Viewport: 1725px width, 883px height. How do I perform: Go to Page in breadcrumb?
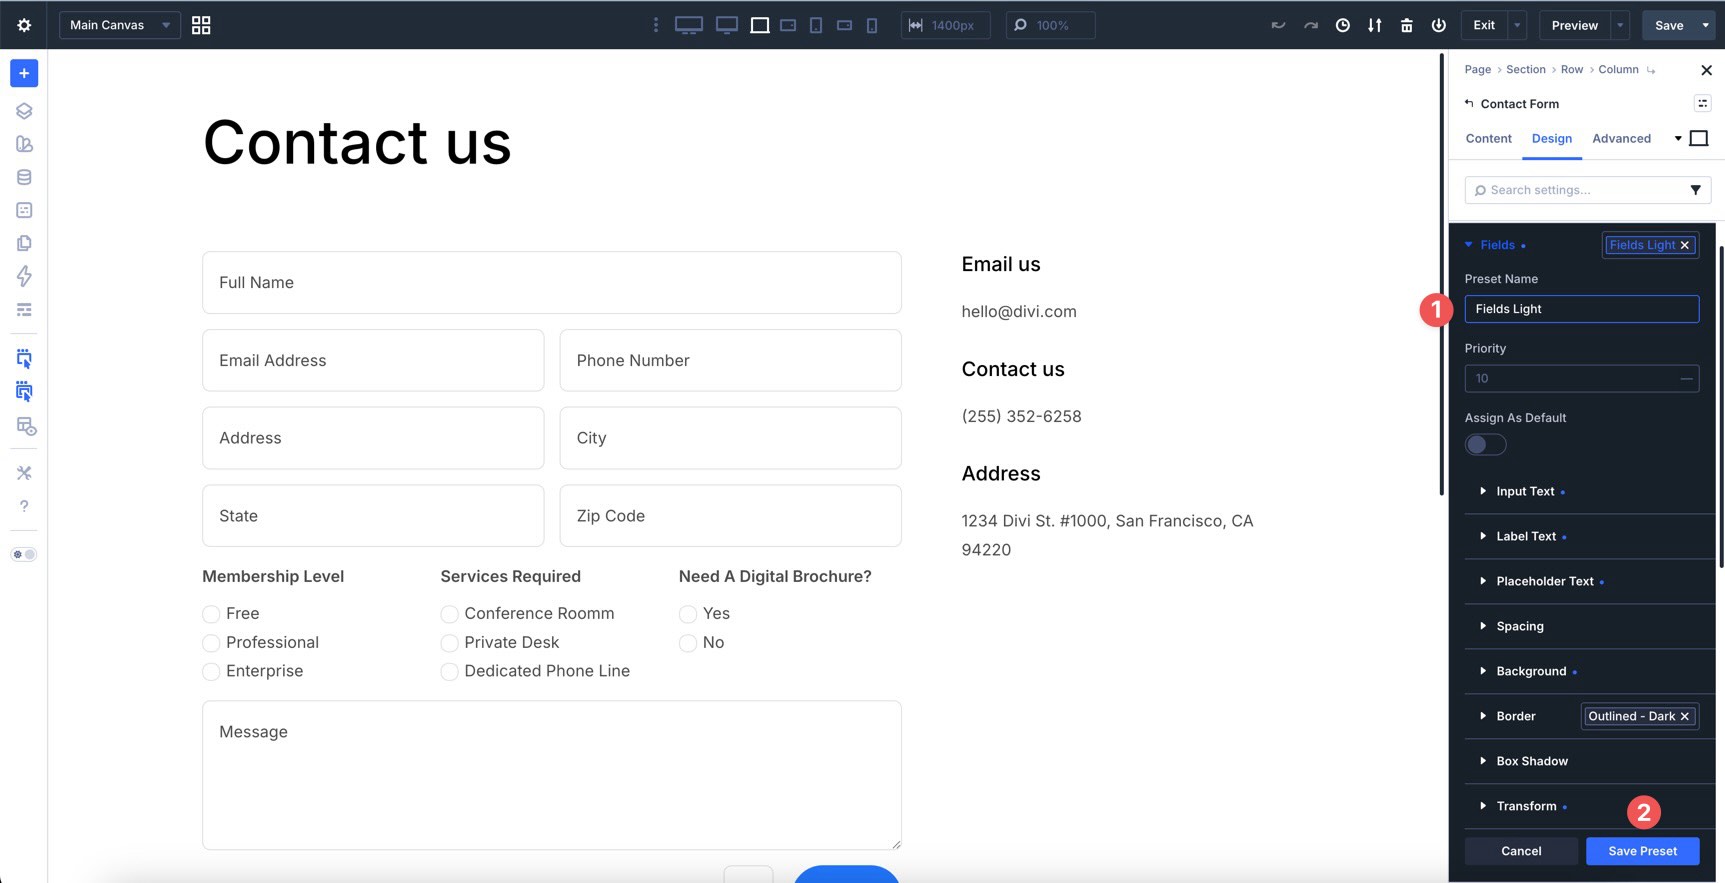point(1477,70)
